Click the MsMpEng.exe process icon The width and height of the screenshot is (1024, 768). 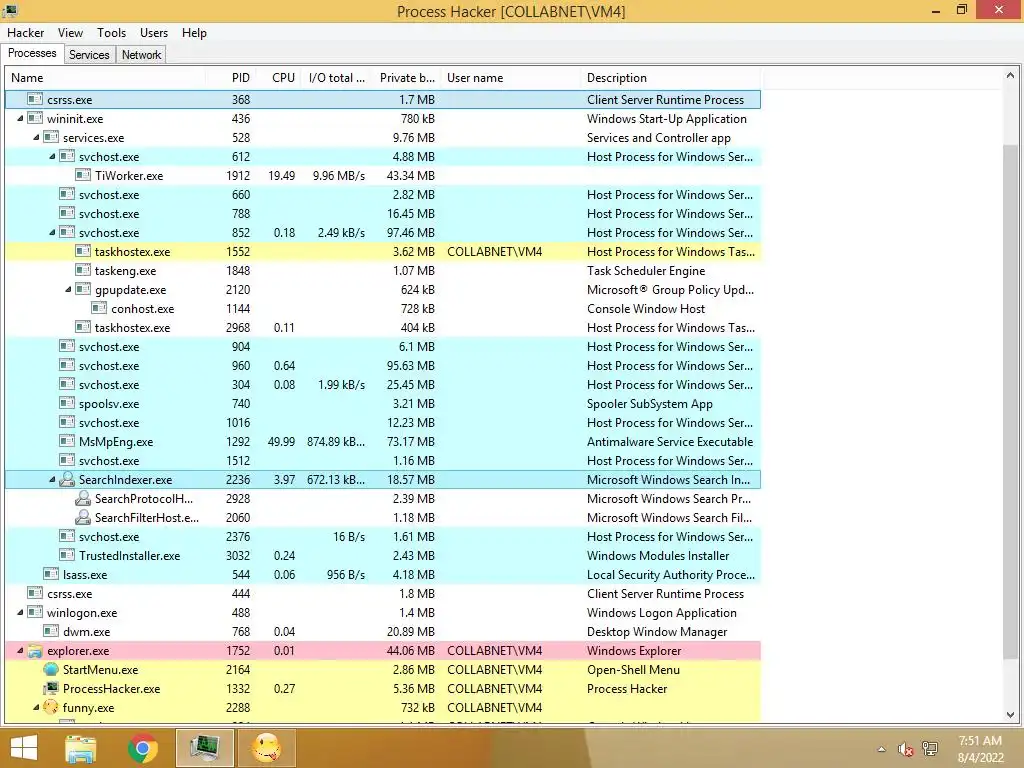tap(67, 441)
